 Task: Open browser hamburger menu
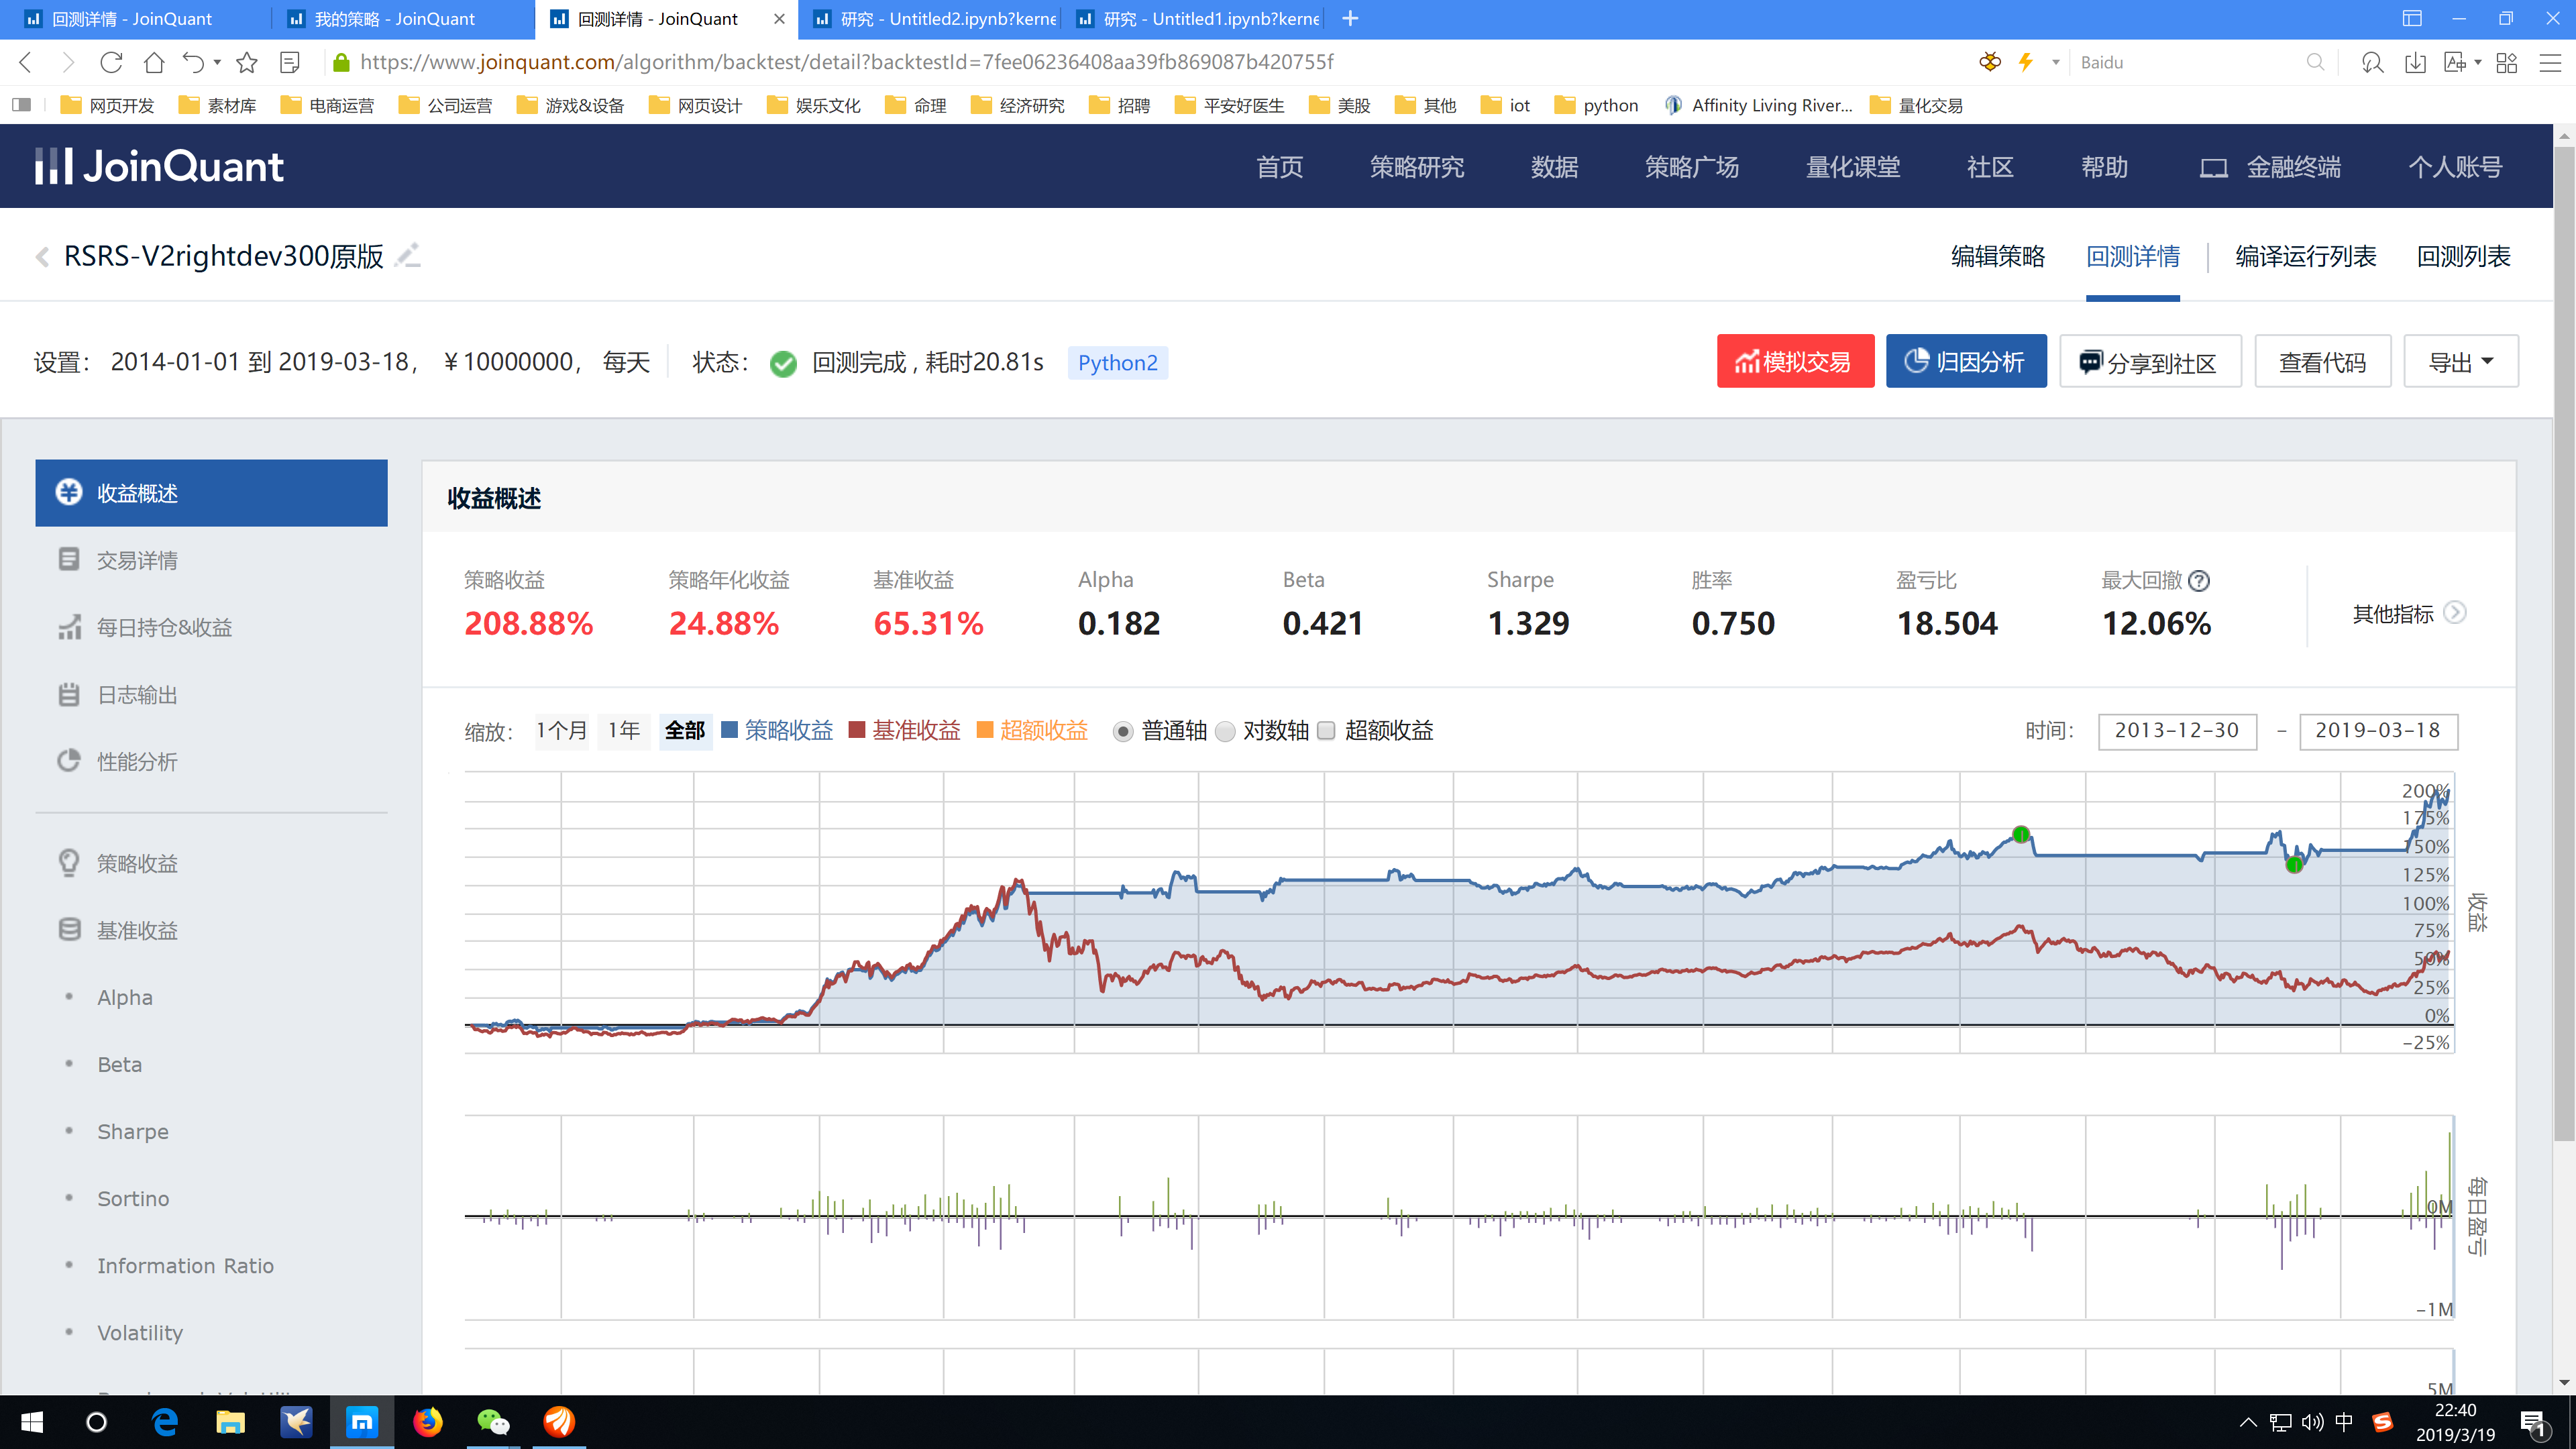(x=2550, y=62)
